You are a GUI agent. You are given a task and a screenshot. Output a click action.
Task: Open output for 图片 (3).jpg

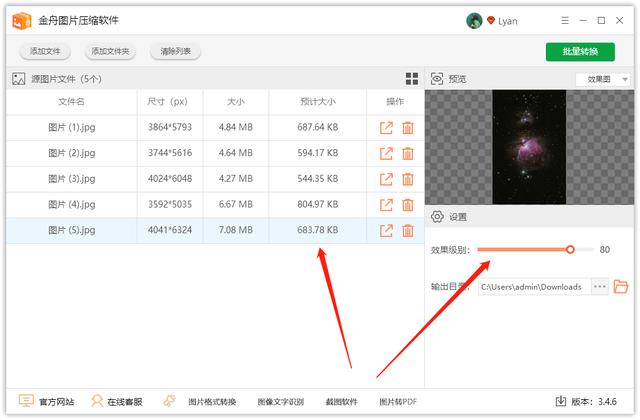pos(386,179)
